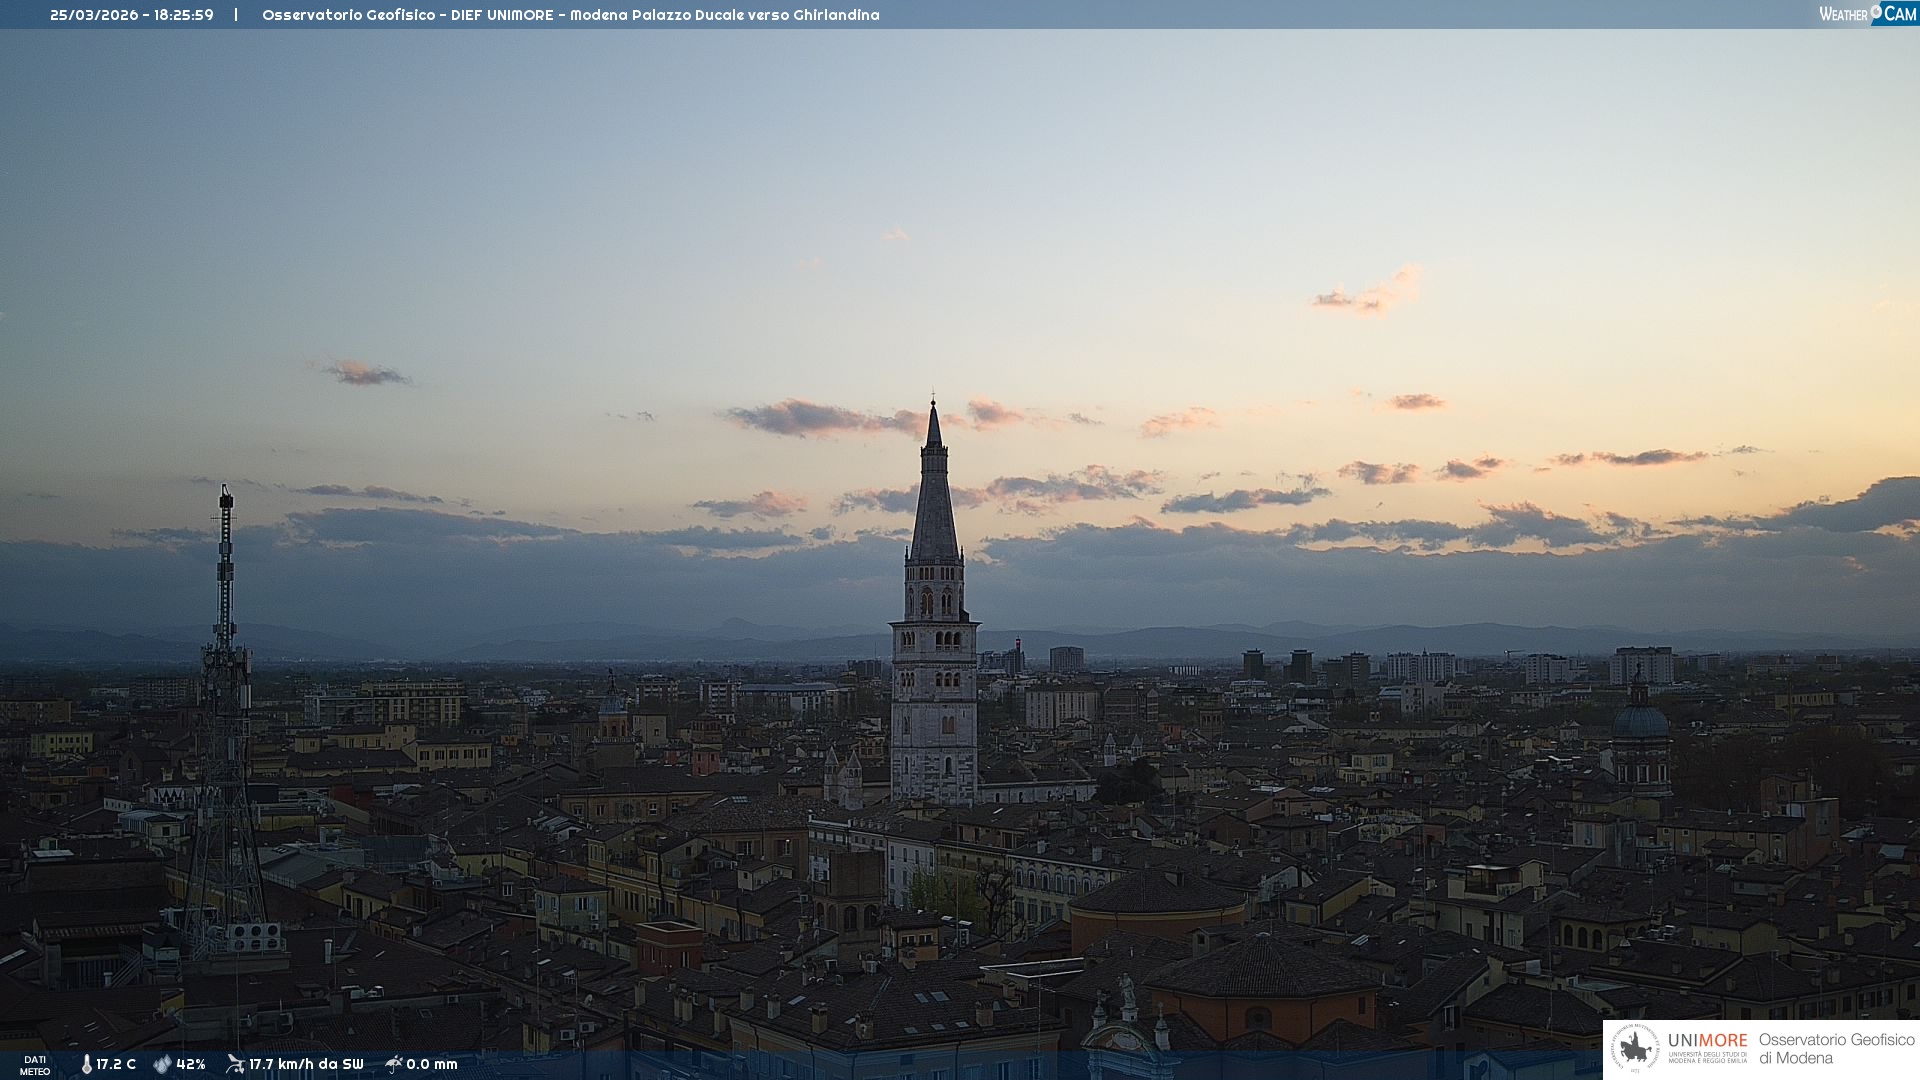Screen dimensions: 1920x1080
Task: Click the 25/03/2026 date and time stamp
Action: tap(132, 15)
